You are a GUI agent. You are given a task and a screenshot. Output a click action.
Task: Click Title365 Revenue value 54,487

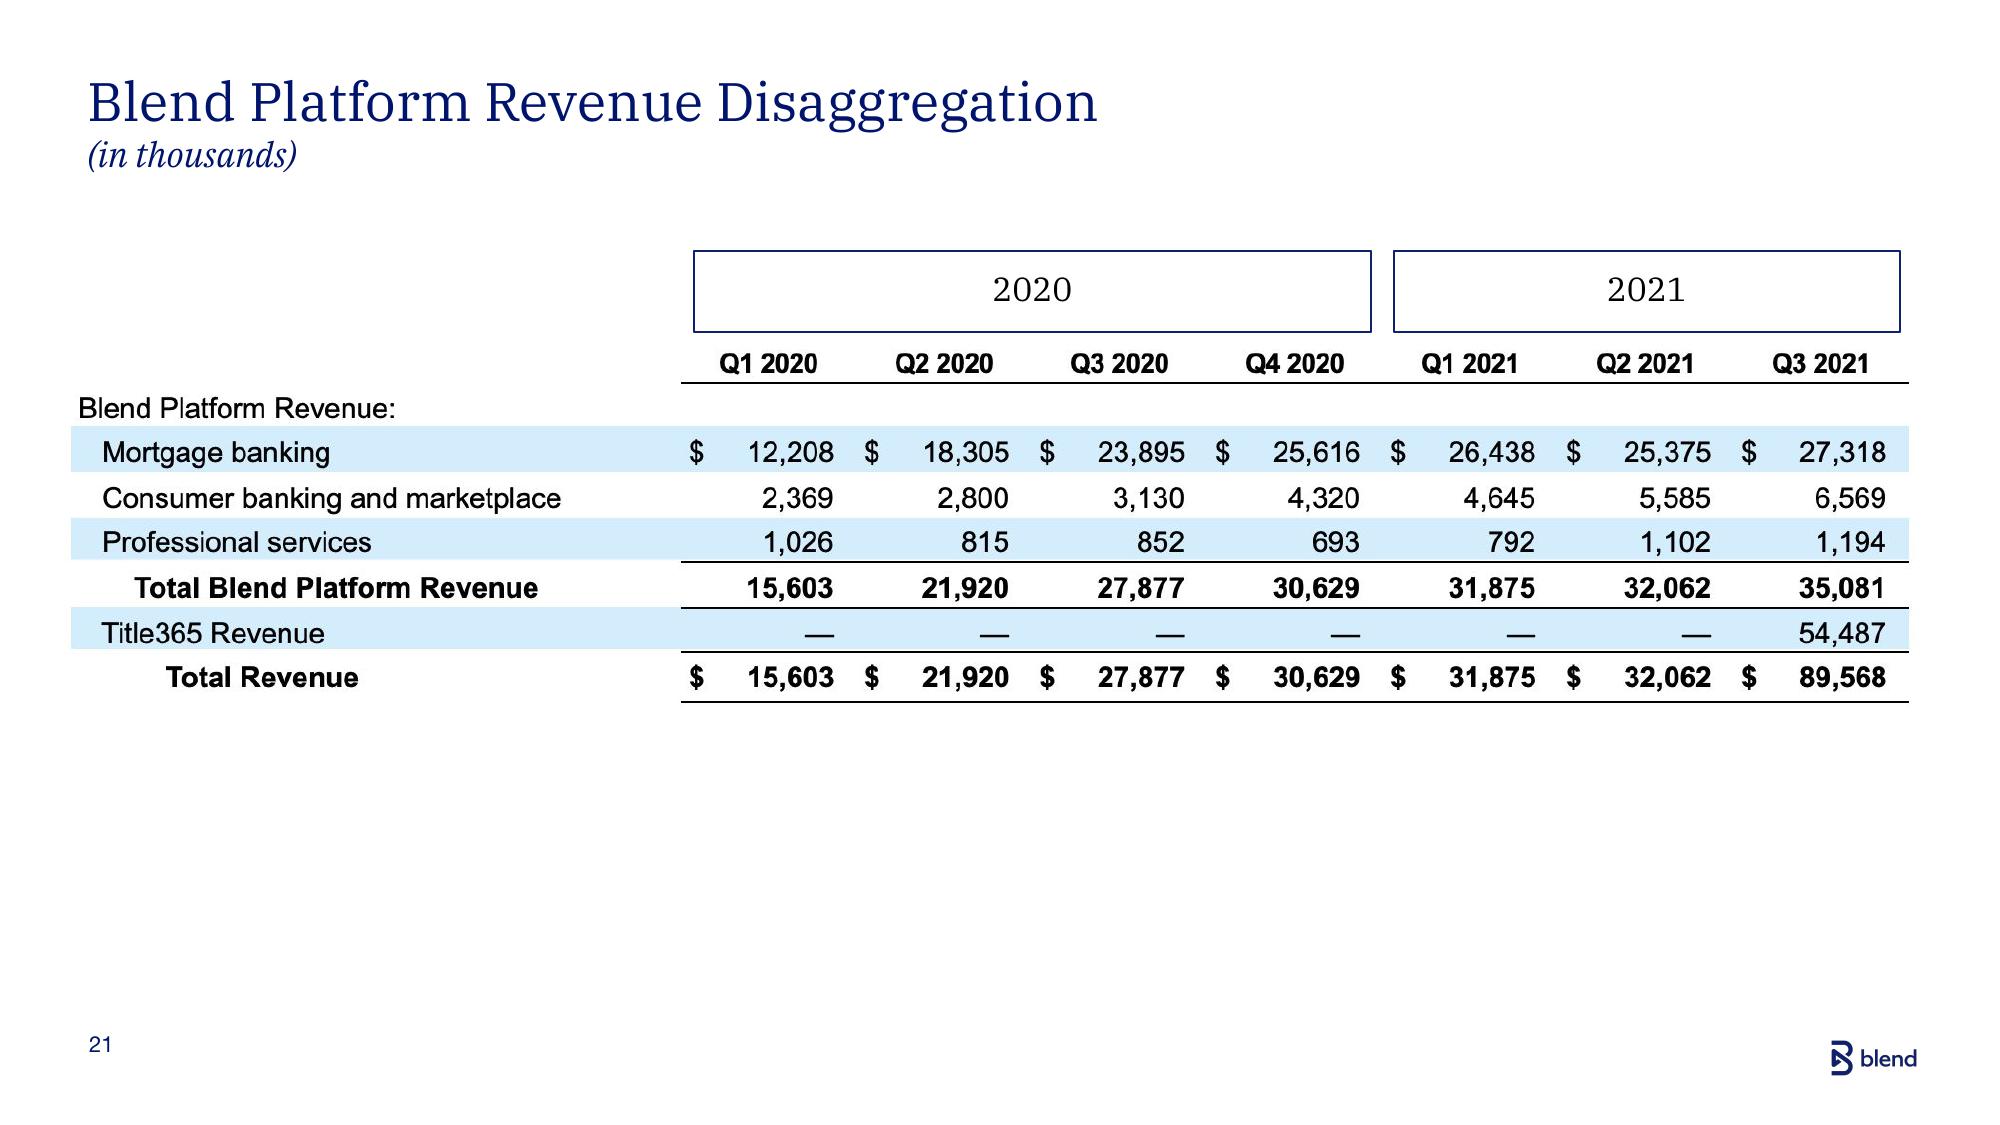[1842, 633]
